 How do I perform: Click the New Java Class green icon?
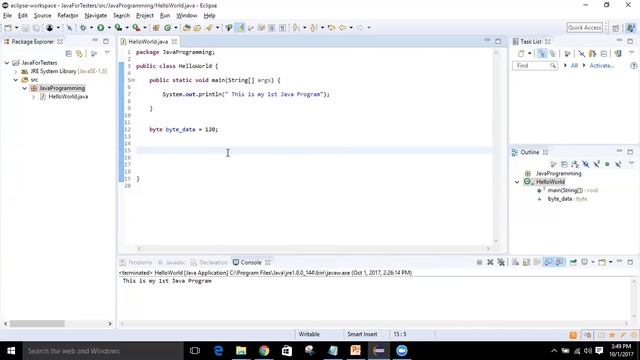[x=168, y=28]
